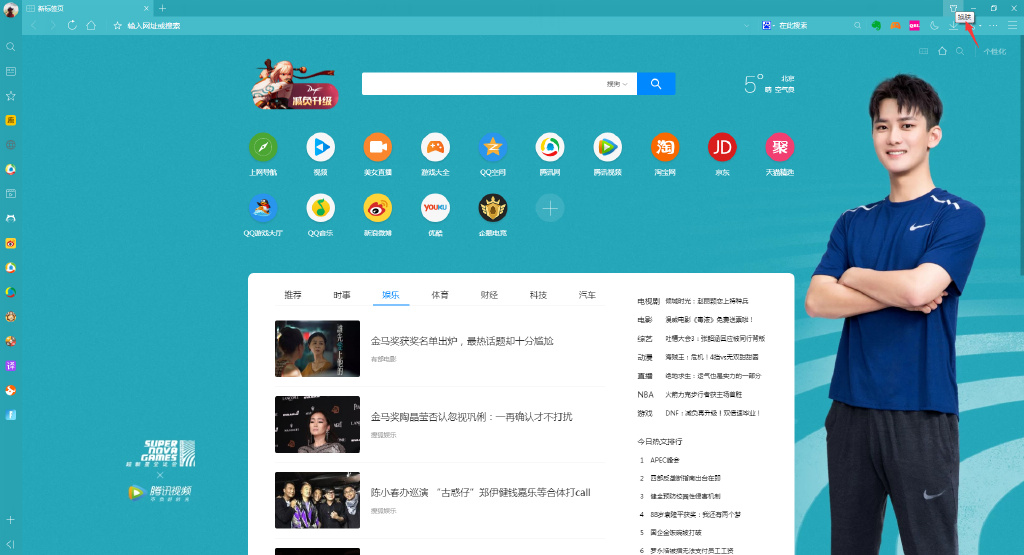Viewport: 1024px width, 555px height.
Task: Switch to 财经 news tab
Action: (489, 295)
